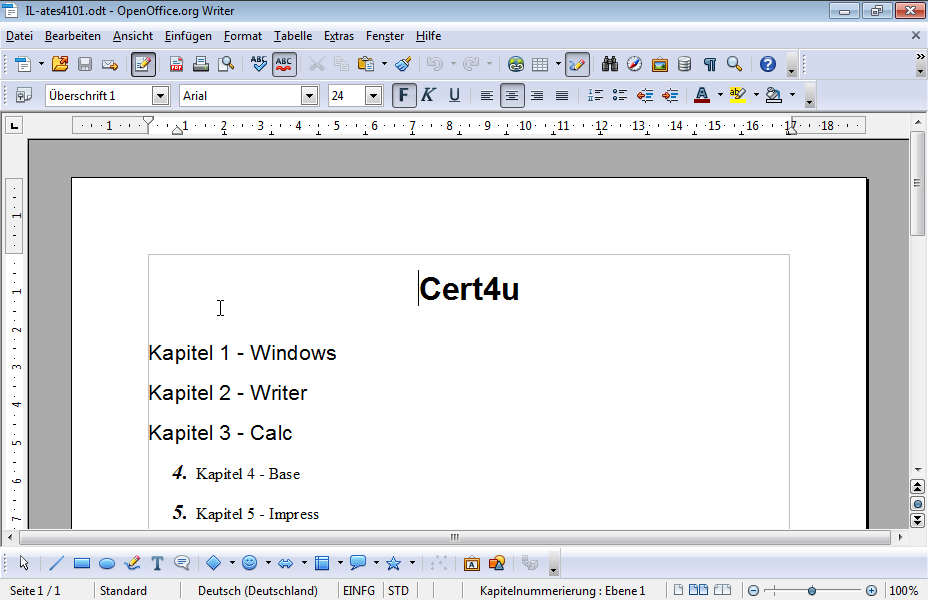Apply the font color A swatch
This screenshot has height=600, width=928.
[x=702, y=95]
